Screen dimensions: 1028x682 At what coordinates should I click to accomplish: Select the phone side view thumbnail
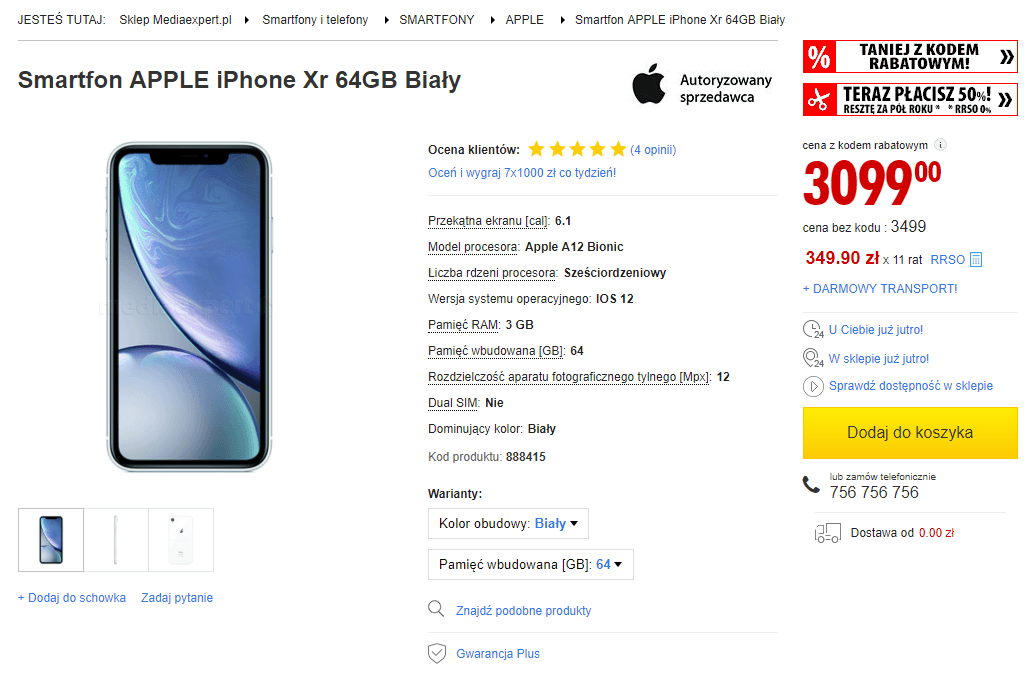pyautogui.click(x=116, y=540)
